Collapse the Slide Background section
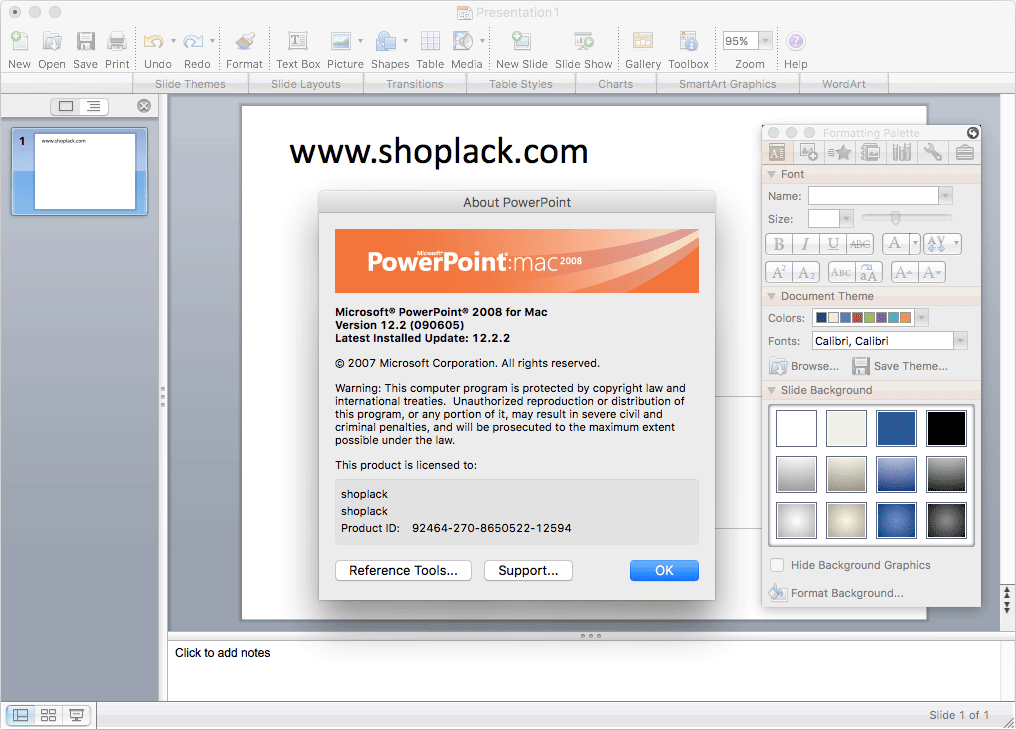 772,390
